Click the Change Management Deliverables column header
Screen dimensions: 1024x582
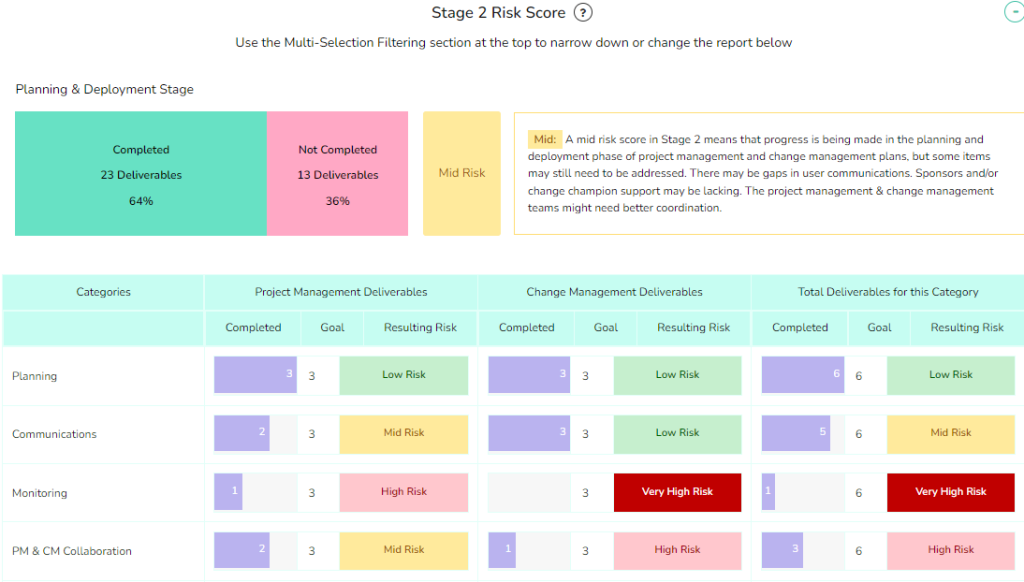614,292
